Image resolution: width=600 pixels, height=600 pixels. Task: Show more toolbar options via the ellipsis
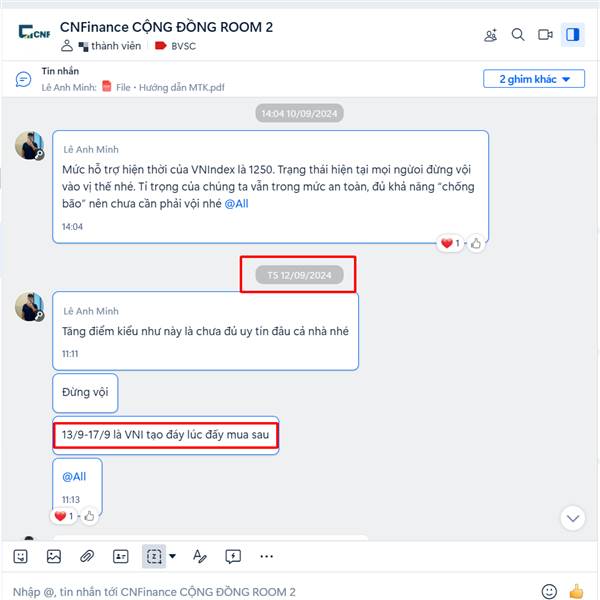pyautogui.click(x=266, y=556)
